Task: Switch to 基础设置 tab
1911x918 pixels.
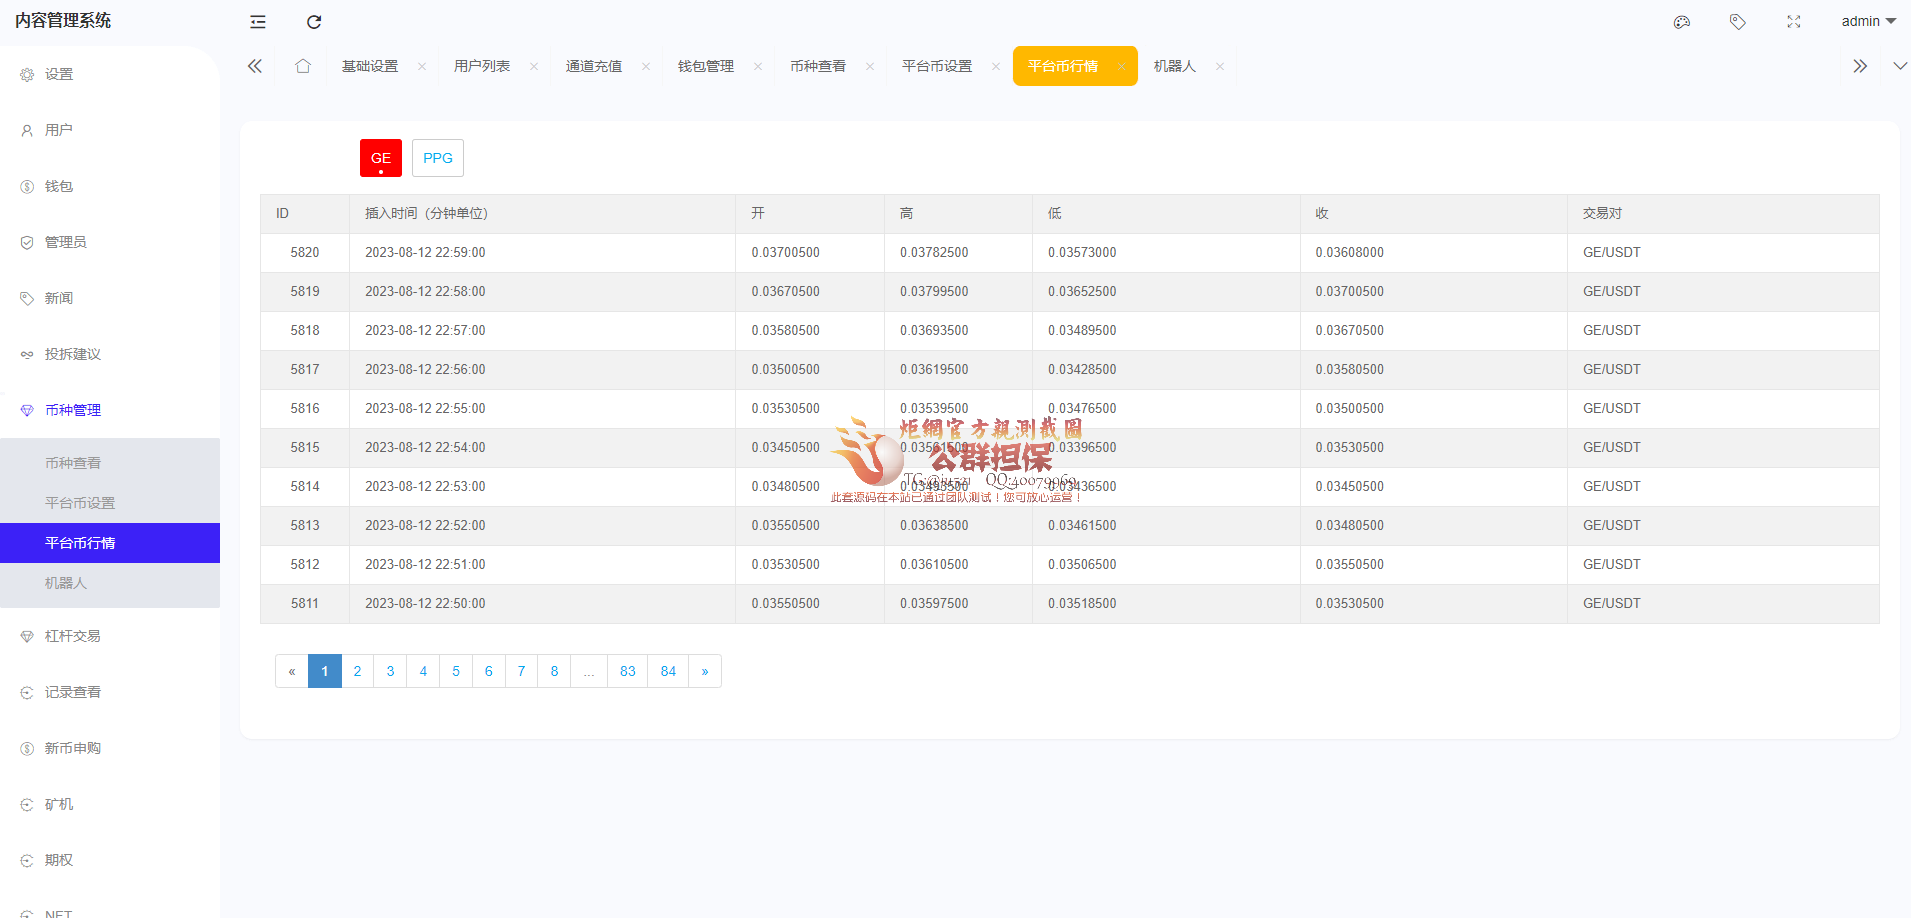Action: pyautogui.click(x=370, y=66)
